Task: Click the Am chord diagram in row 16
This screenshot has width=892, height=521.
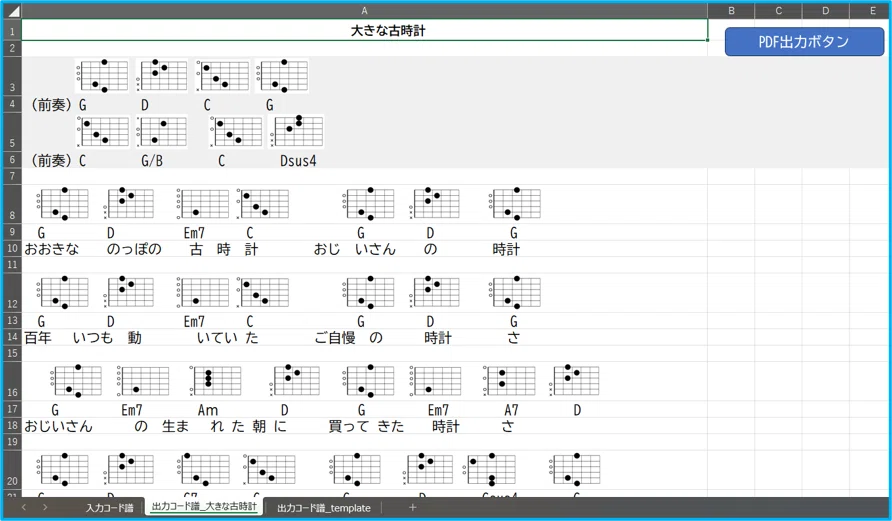Action: (x=215, y=381)
